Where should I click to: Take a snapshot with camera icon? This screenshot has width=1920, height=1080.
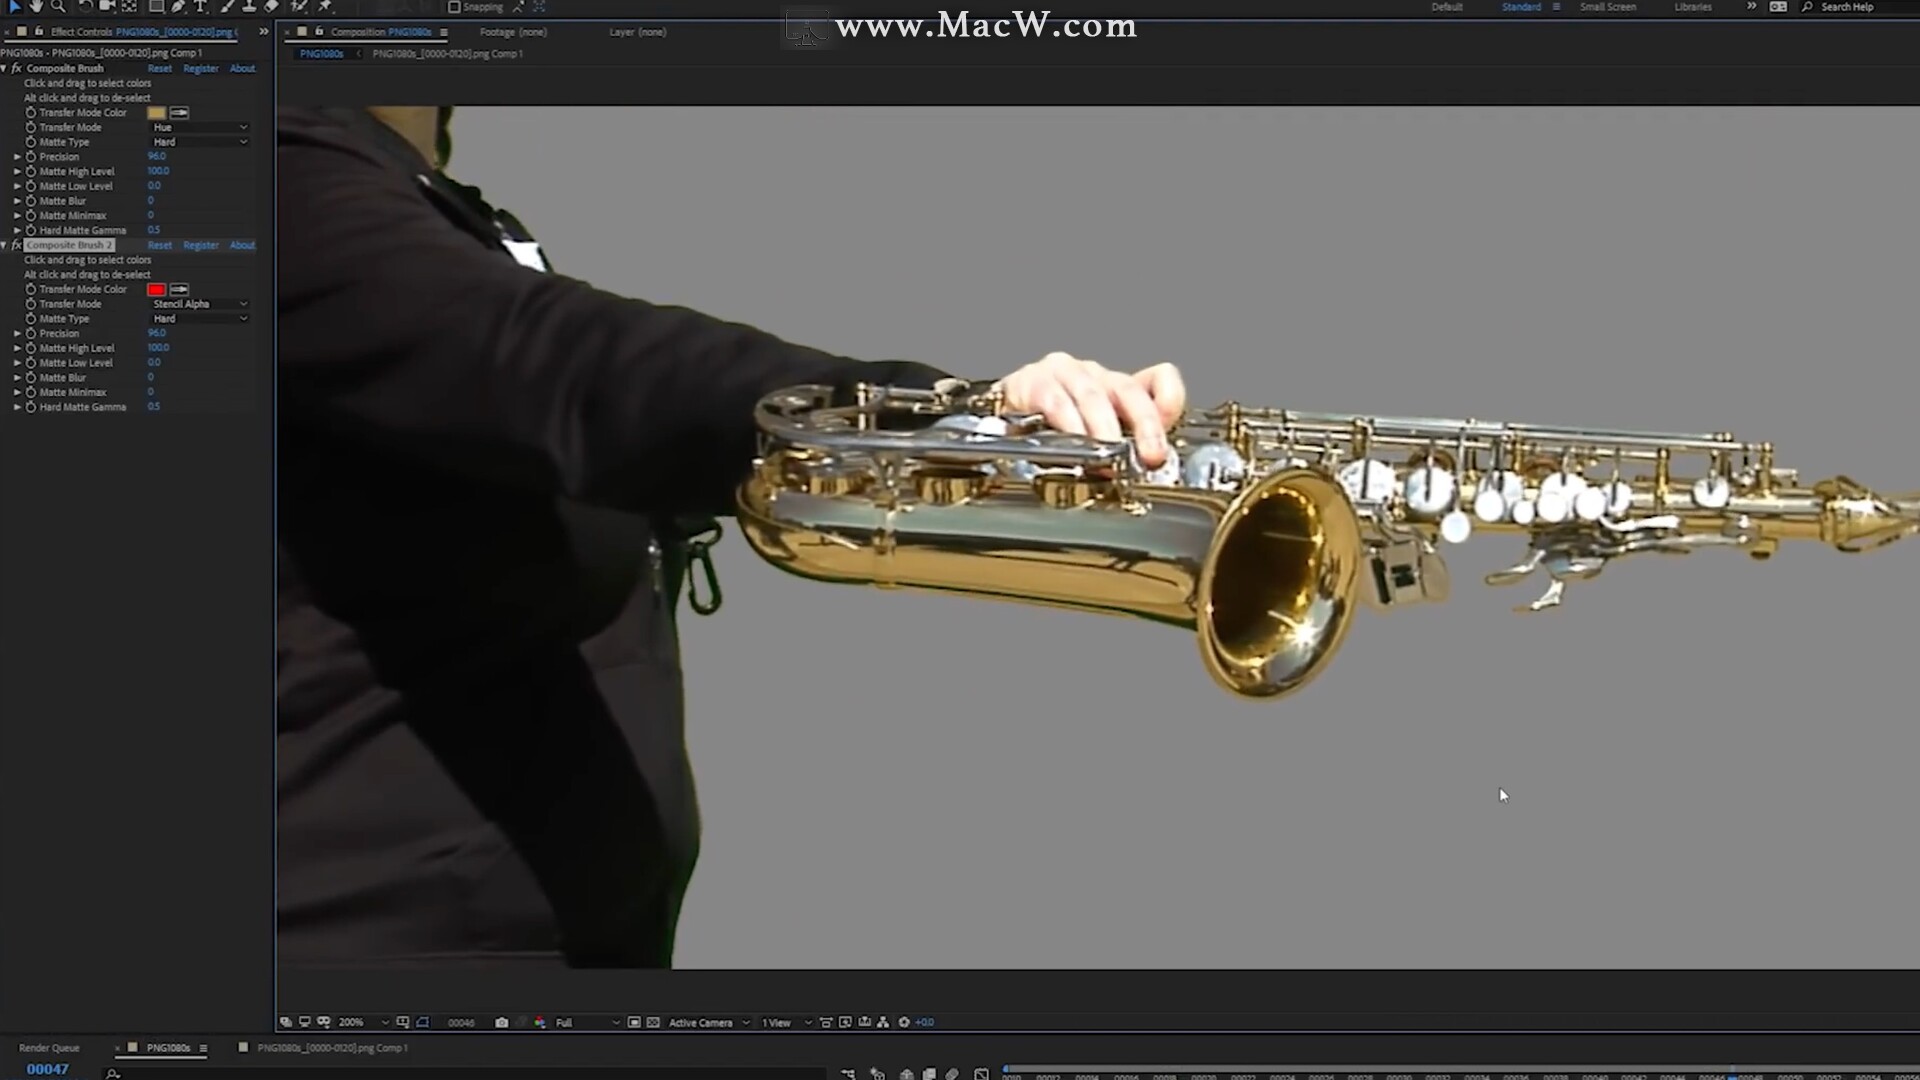502,1022
